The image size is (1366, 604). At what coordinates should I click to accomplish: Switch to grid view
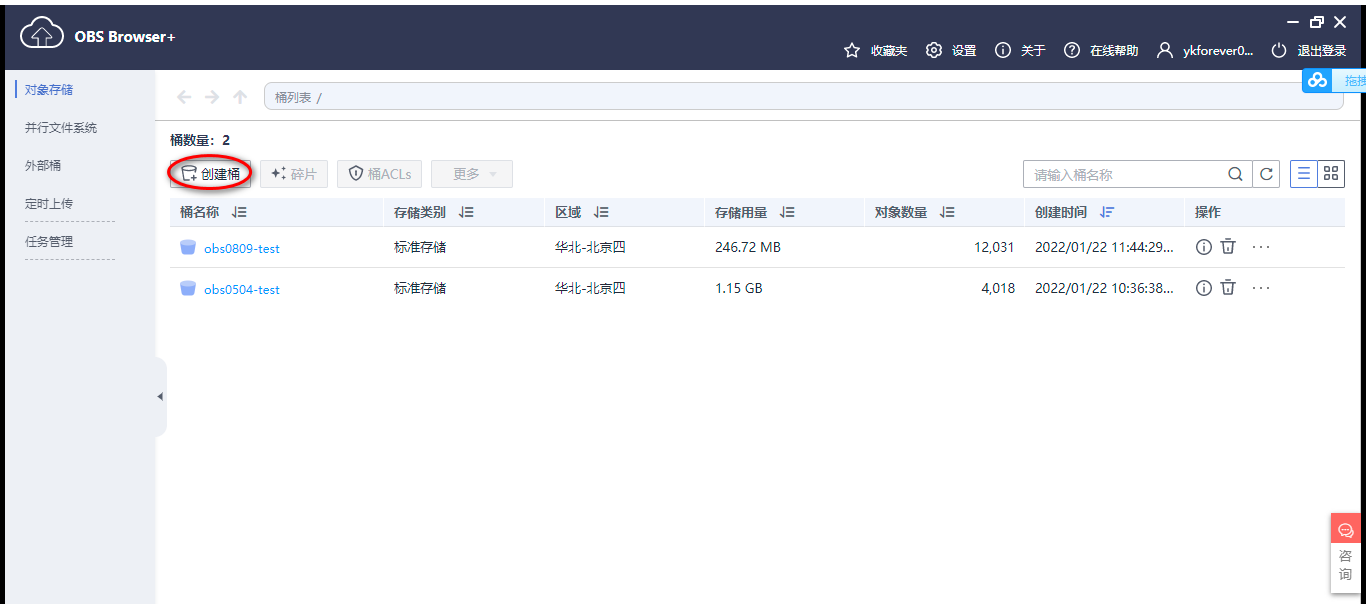(x=1331, y=174)
